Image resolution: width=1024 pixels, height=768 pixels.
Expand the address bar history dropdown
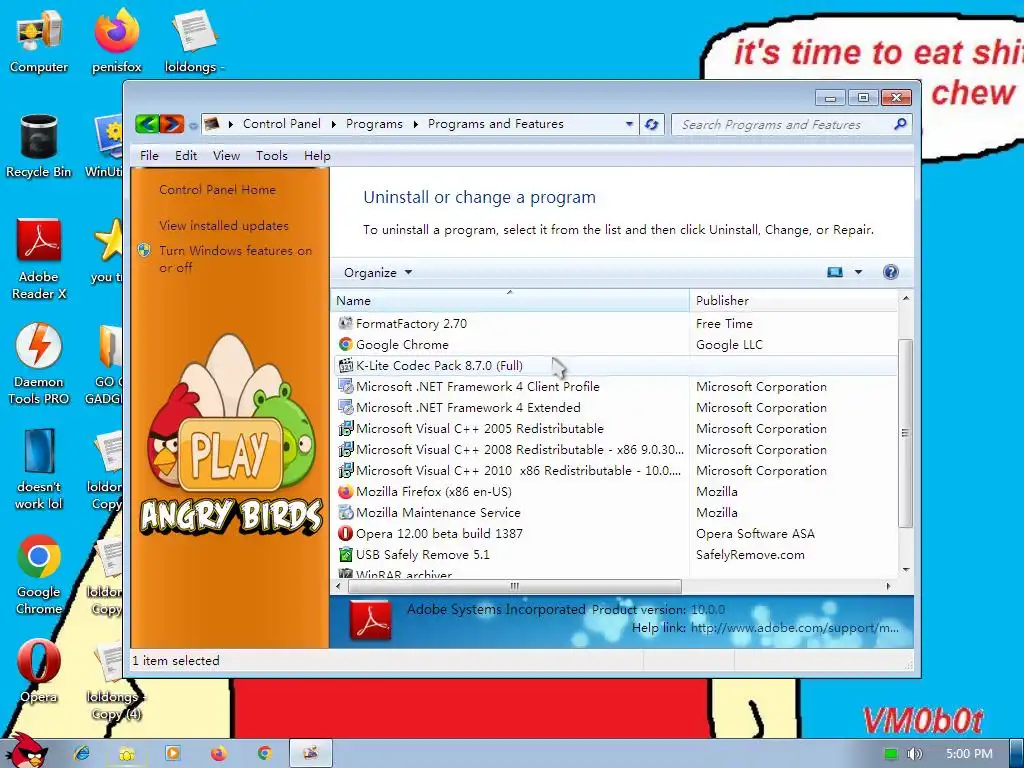(629, 123)
